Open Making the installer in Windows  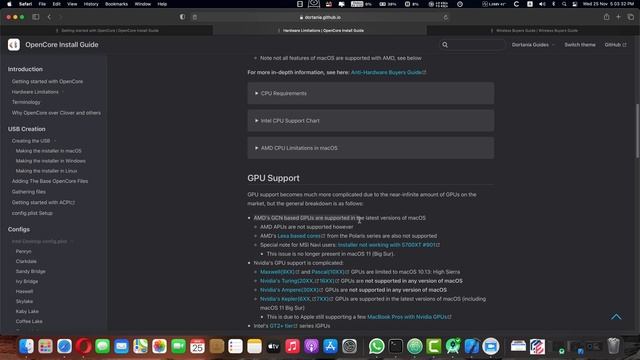point(51,161)
